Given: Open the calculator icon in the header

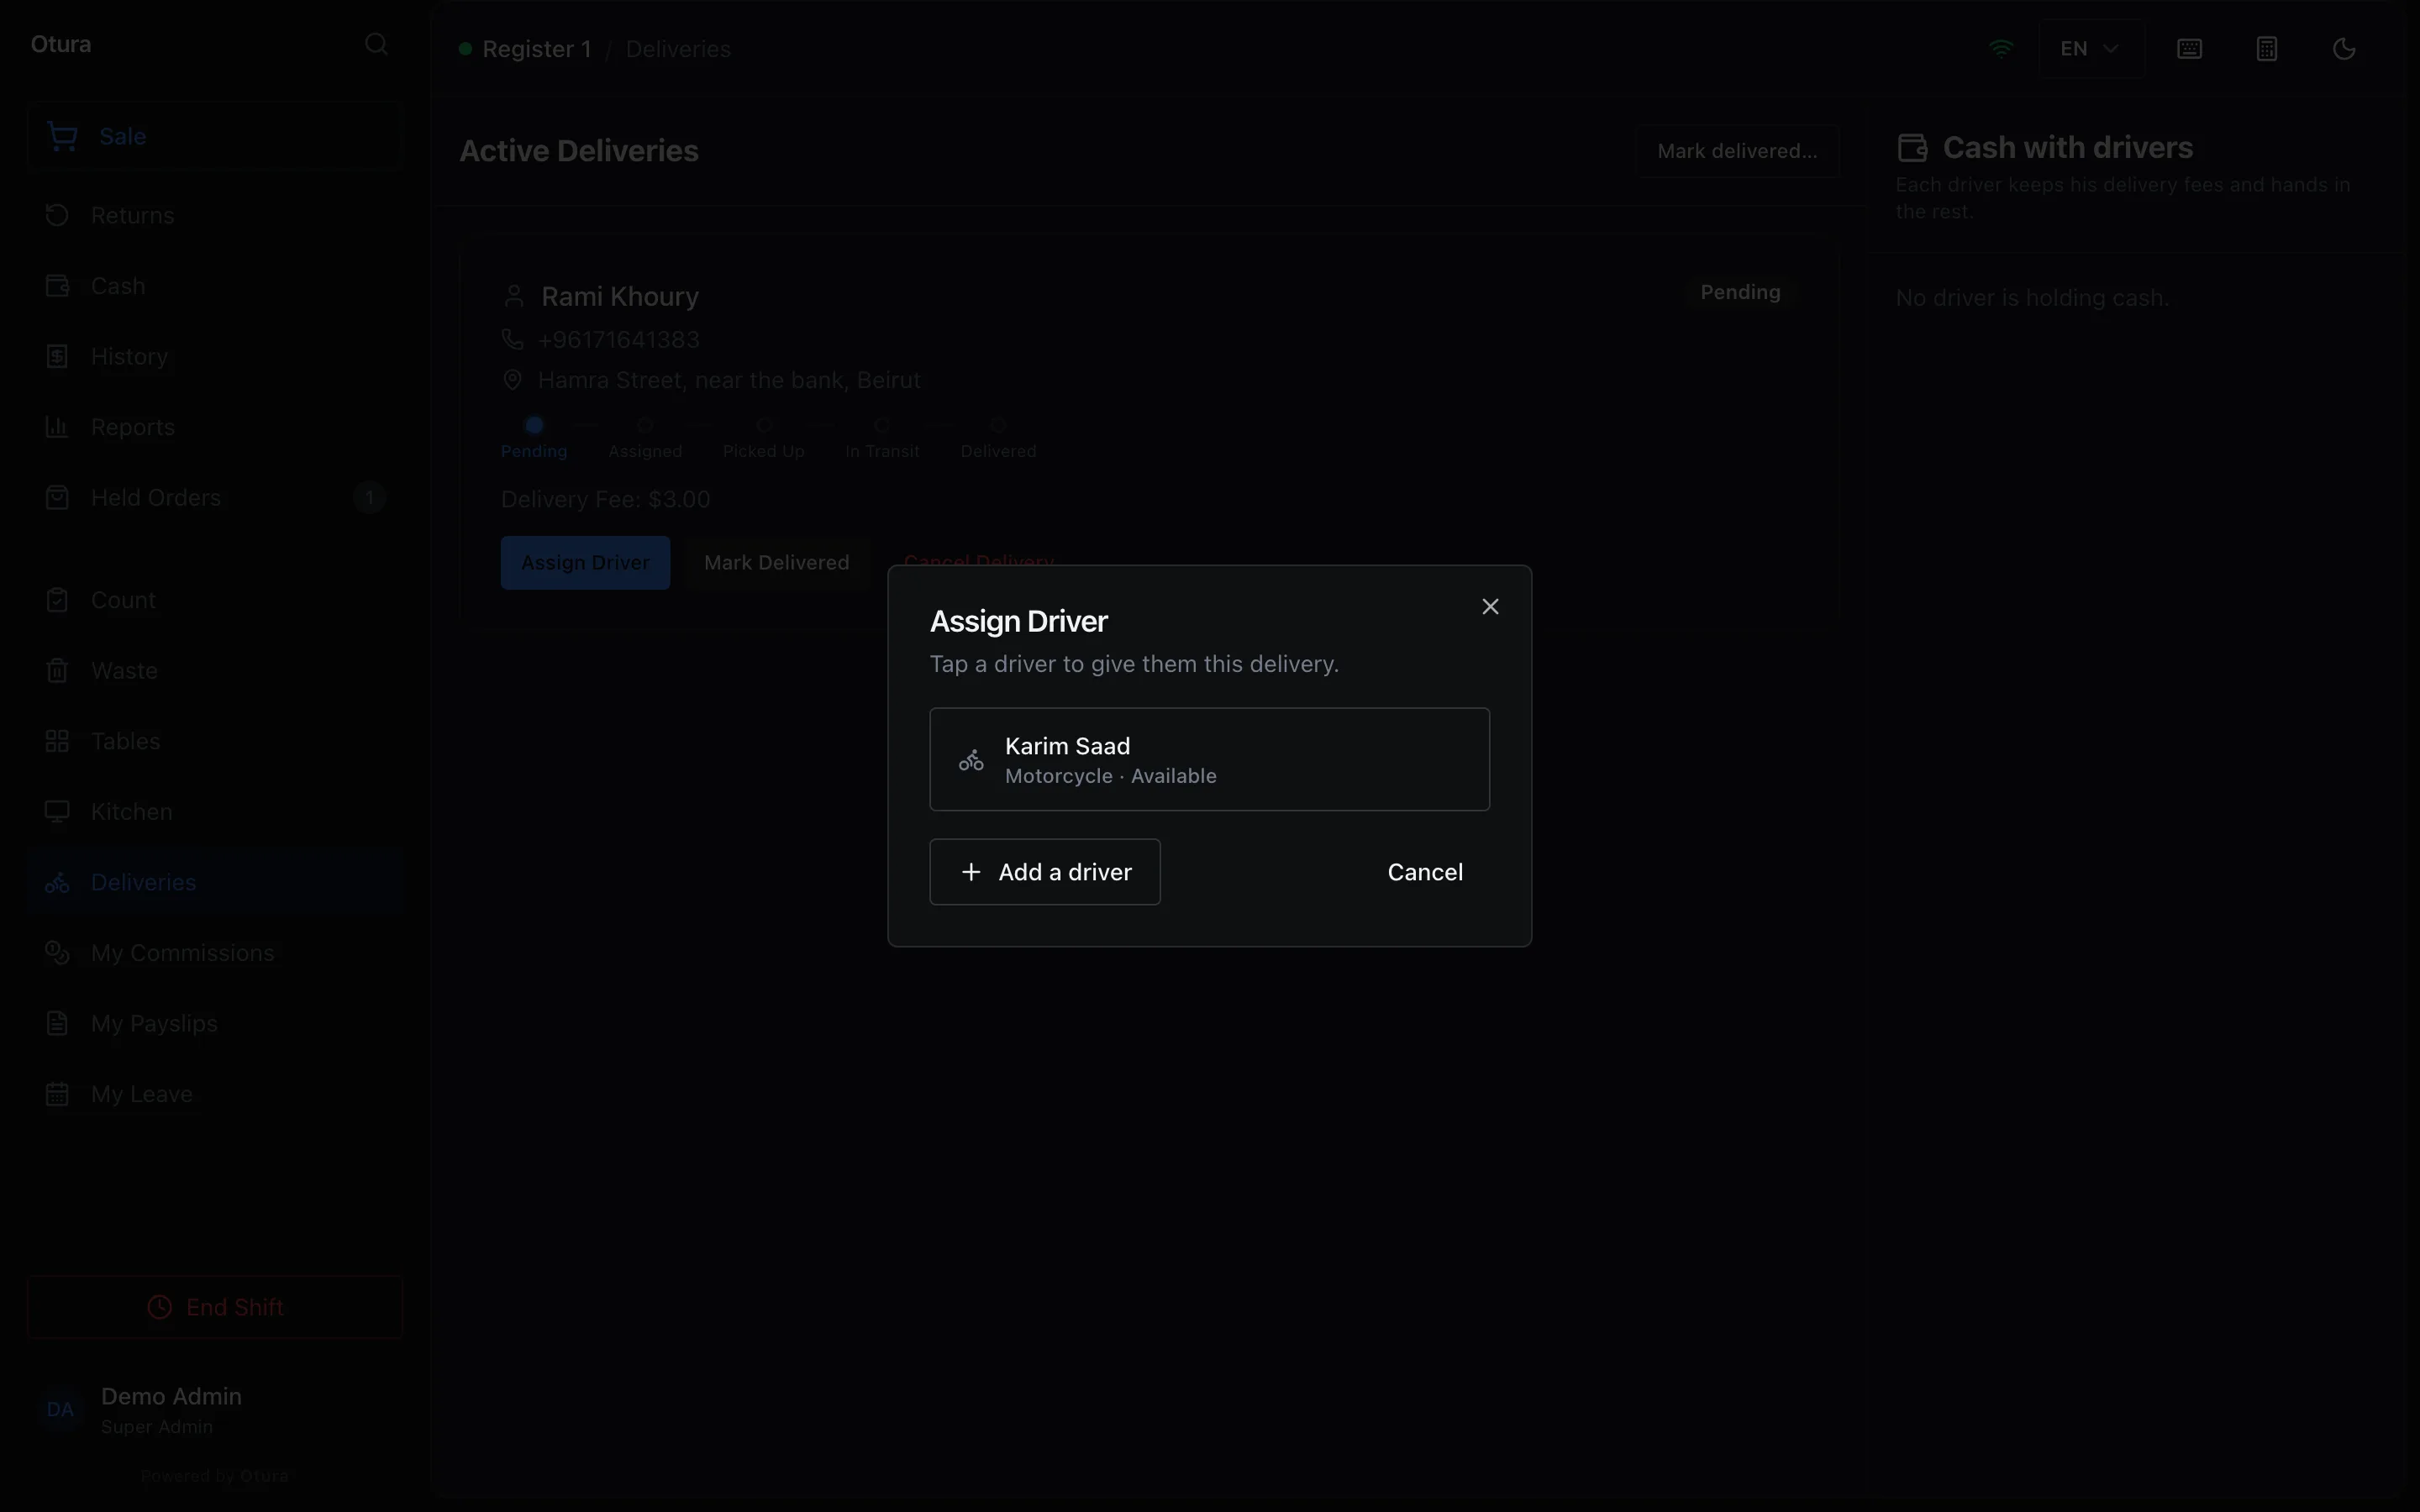Looking at the screenshot, I should pos(2267,49).
